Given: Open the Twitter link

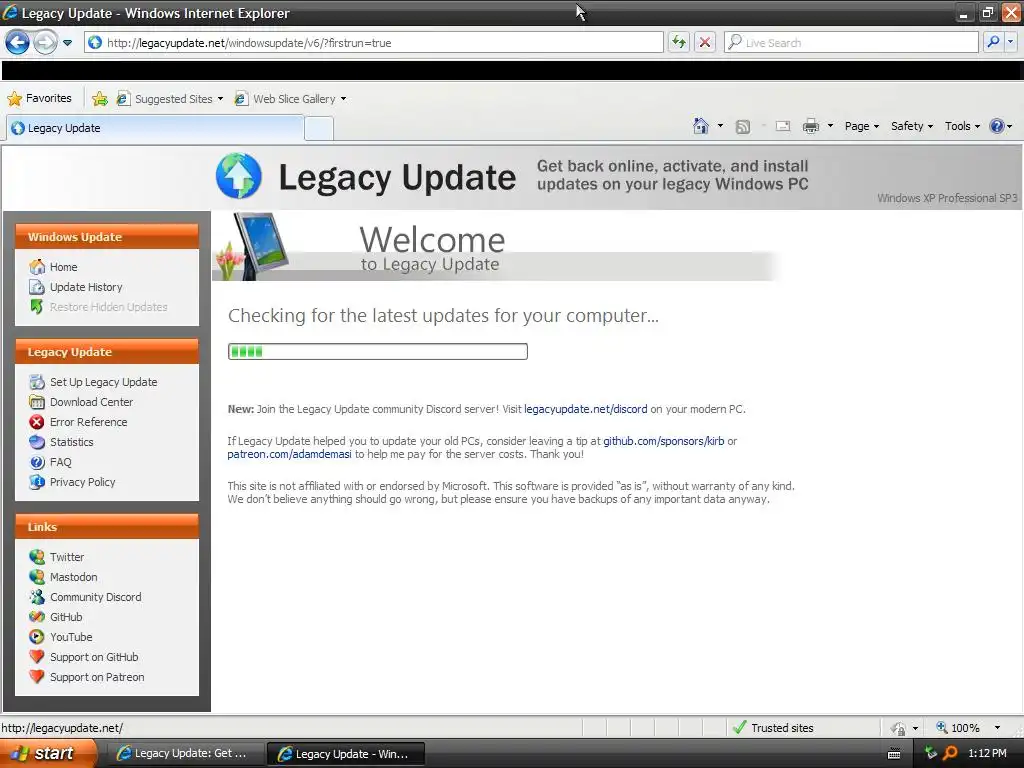Looking at the screenshot, I should coord(67,557).
